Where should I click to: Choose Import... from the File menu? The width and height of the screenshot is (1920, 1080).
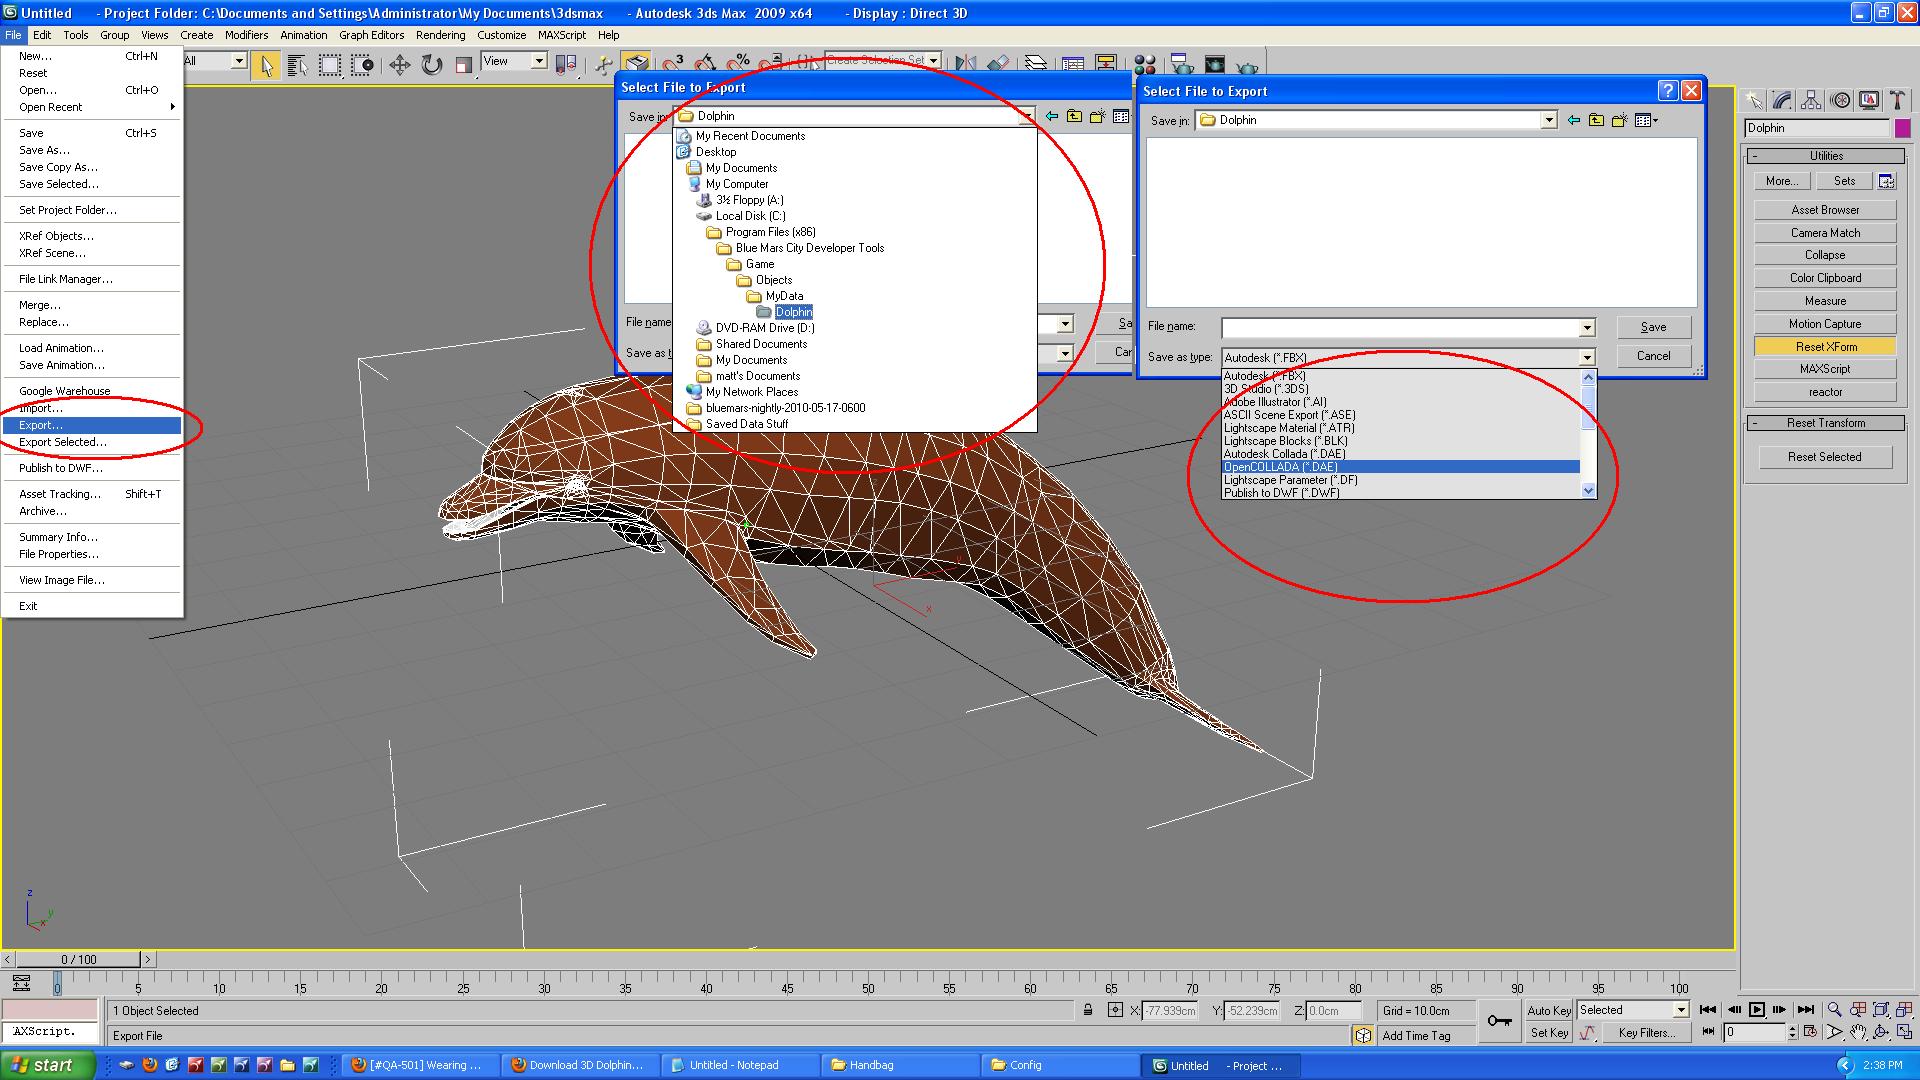click(92, 408)
